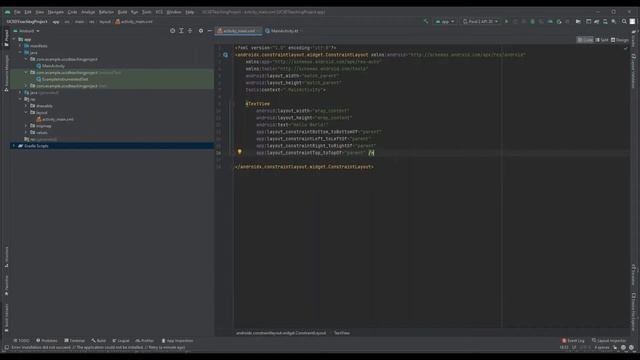Select activity_main.xml in the project tree
The image size is (640, 360).
coord(55,120)
